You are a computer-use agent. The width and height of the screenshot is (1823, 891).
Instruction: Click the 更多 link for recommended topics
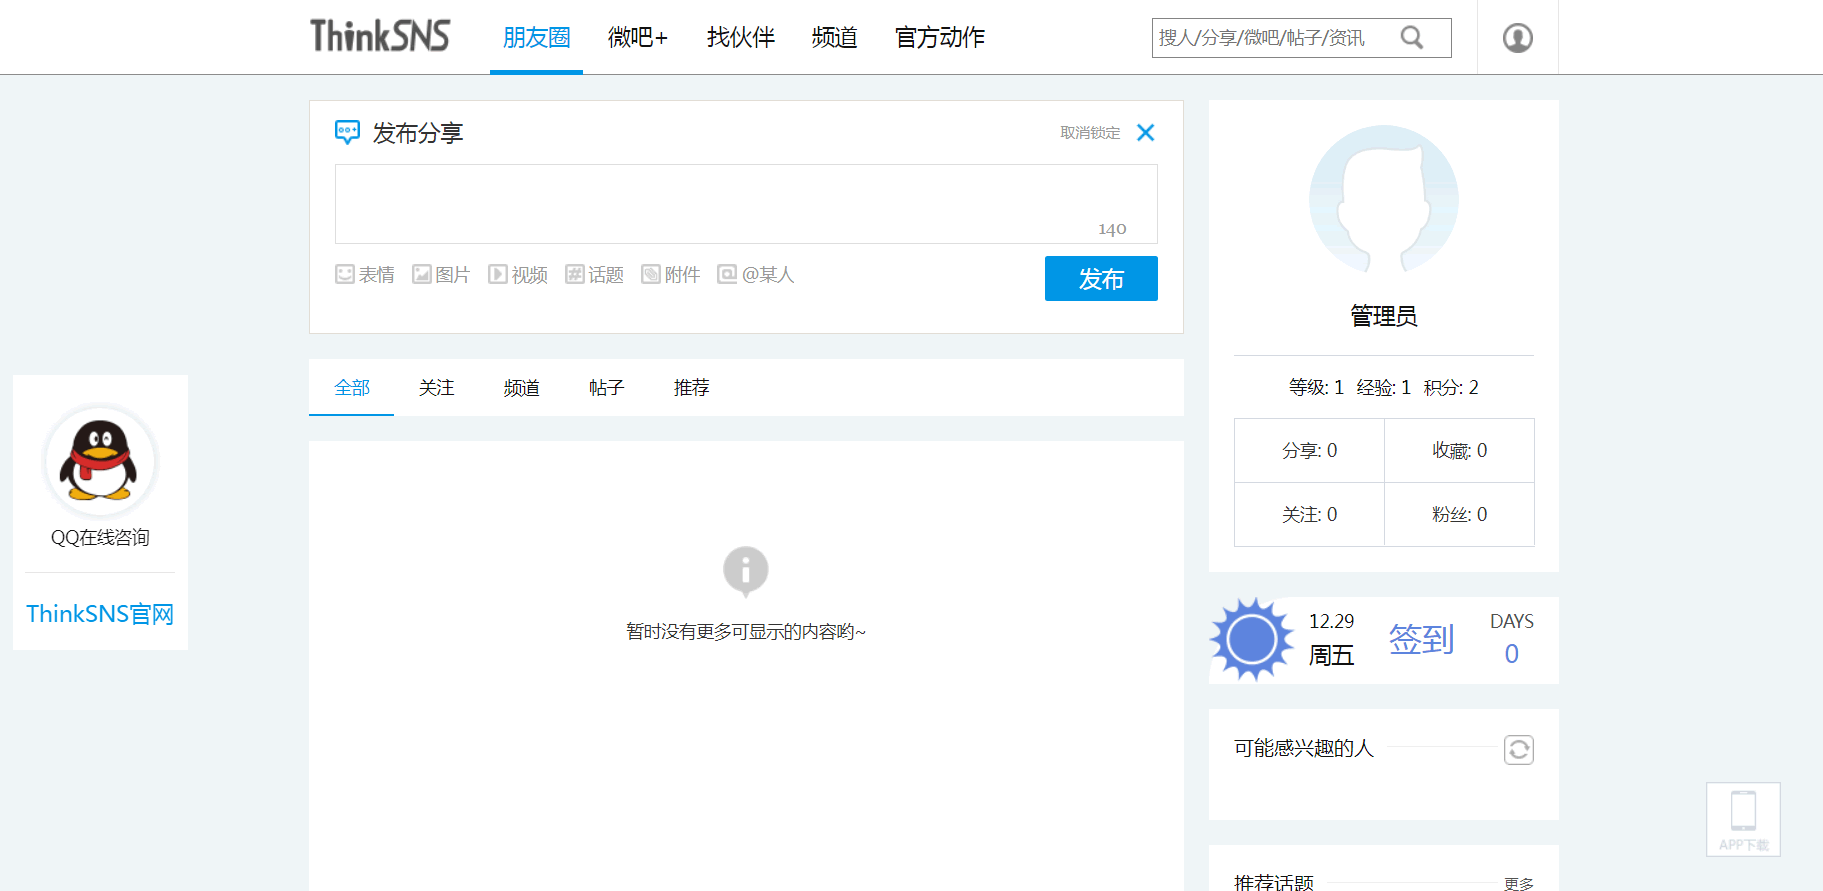(x=1518, y=883)
